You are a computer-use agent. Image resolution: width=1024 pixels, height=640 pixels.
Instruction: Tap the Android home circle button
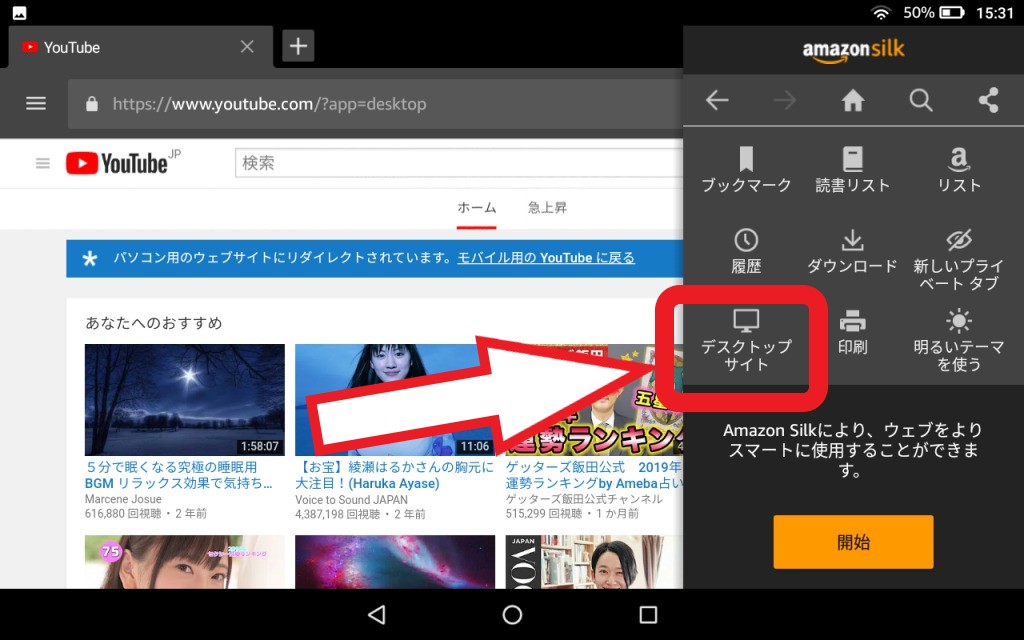(x=513, y=615)
